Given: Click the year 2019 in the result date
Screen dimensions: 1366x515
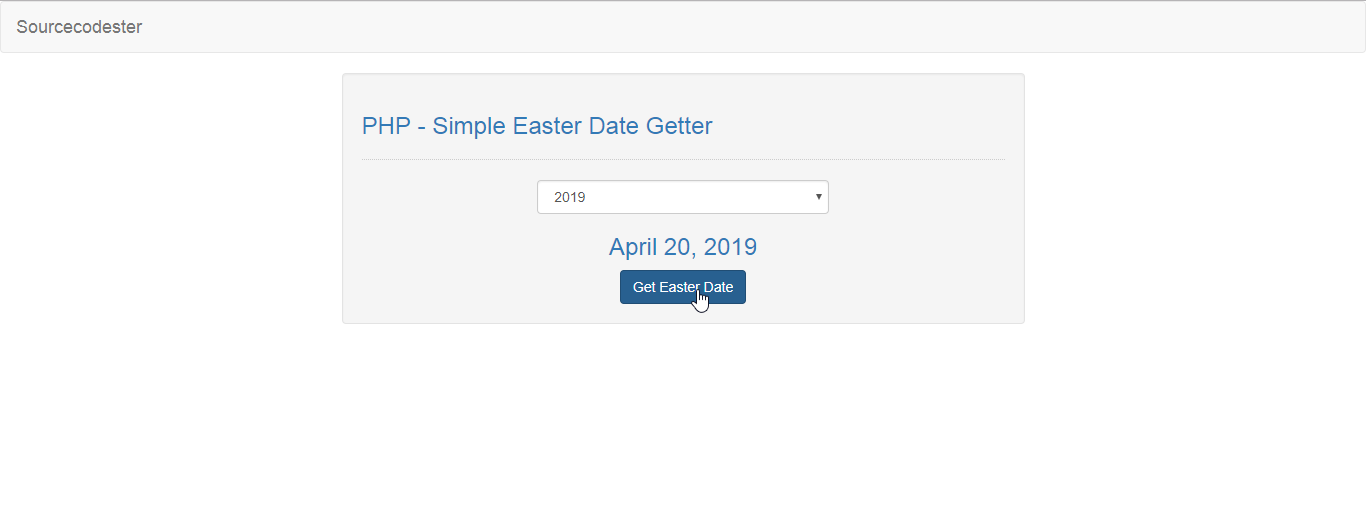Looking at the screenshot, I should pyautogui.click(x=731, y=247).
